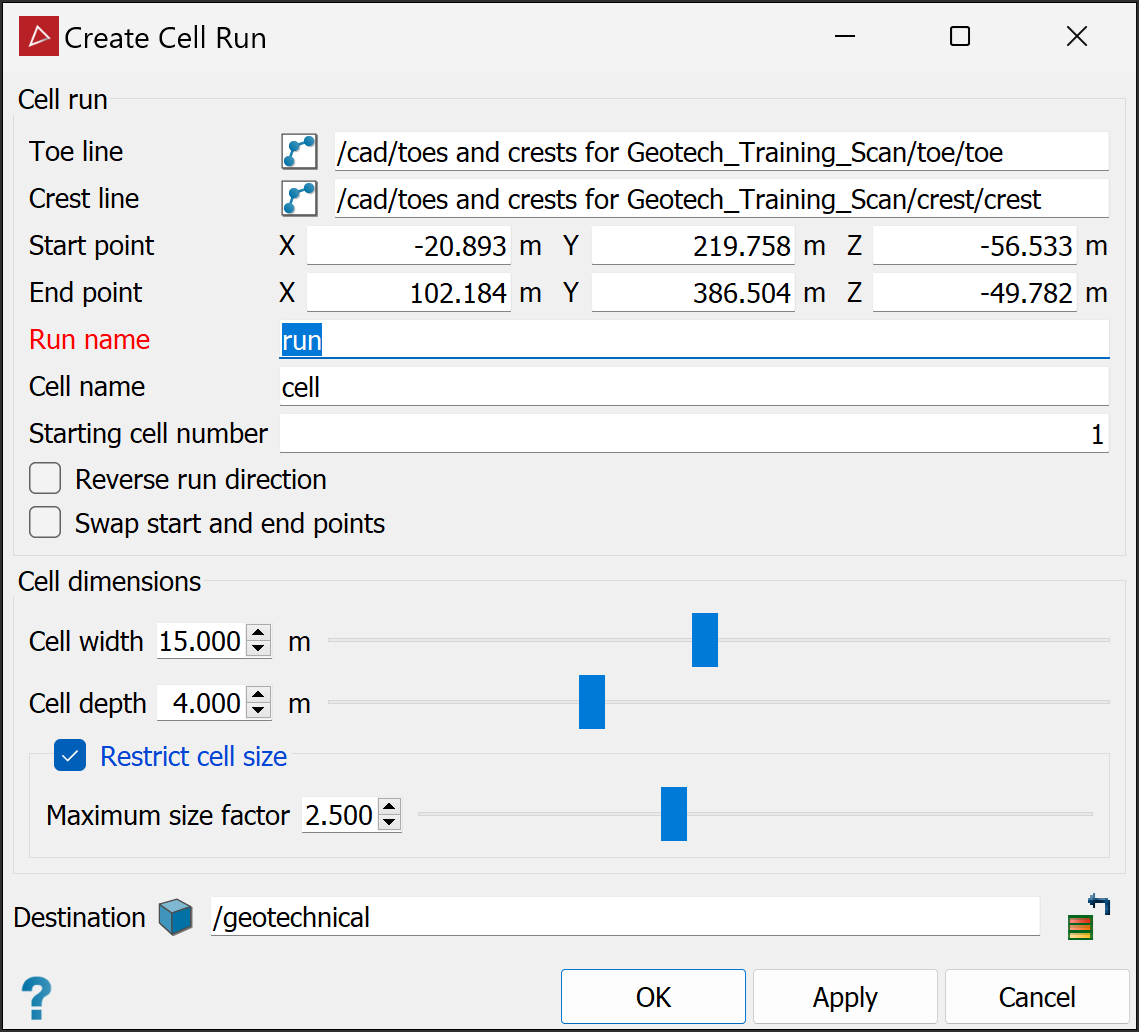Maximize the Create Cell Run window
Screen dimensions: 1139x1032
[x=960, y=36]
